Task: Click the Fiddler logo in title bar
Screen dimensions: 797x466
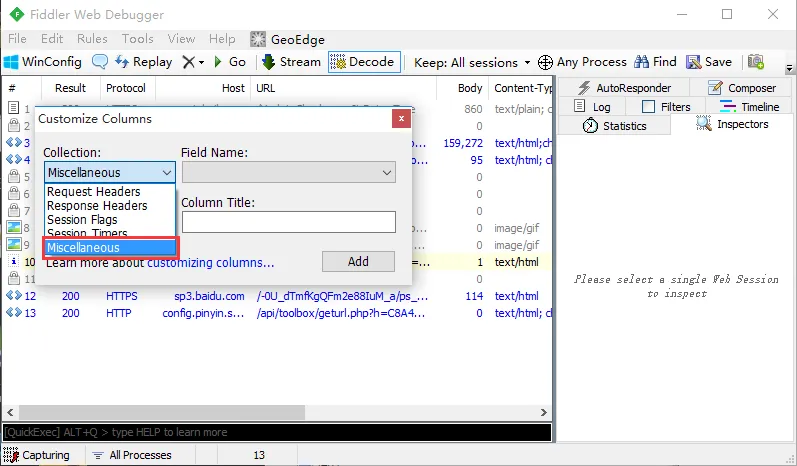Action: tap(17, 14)
